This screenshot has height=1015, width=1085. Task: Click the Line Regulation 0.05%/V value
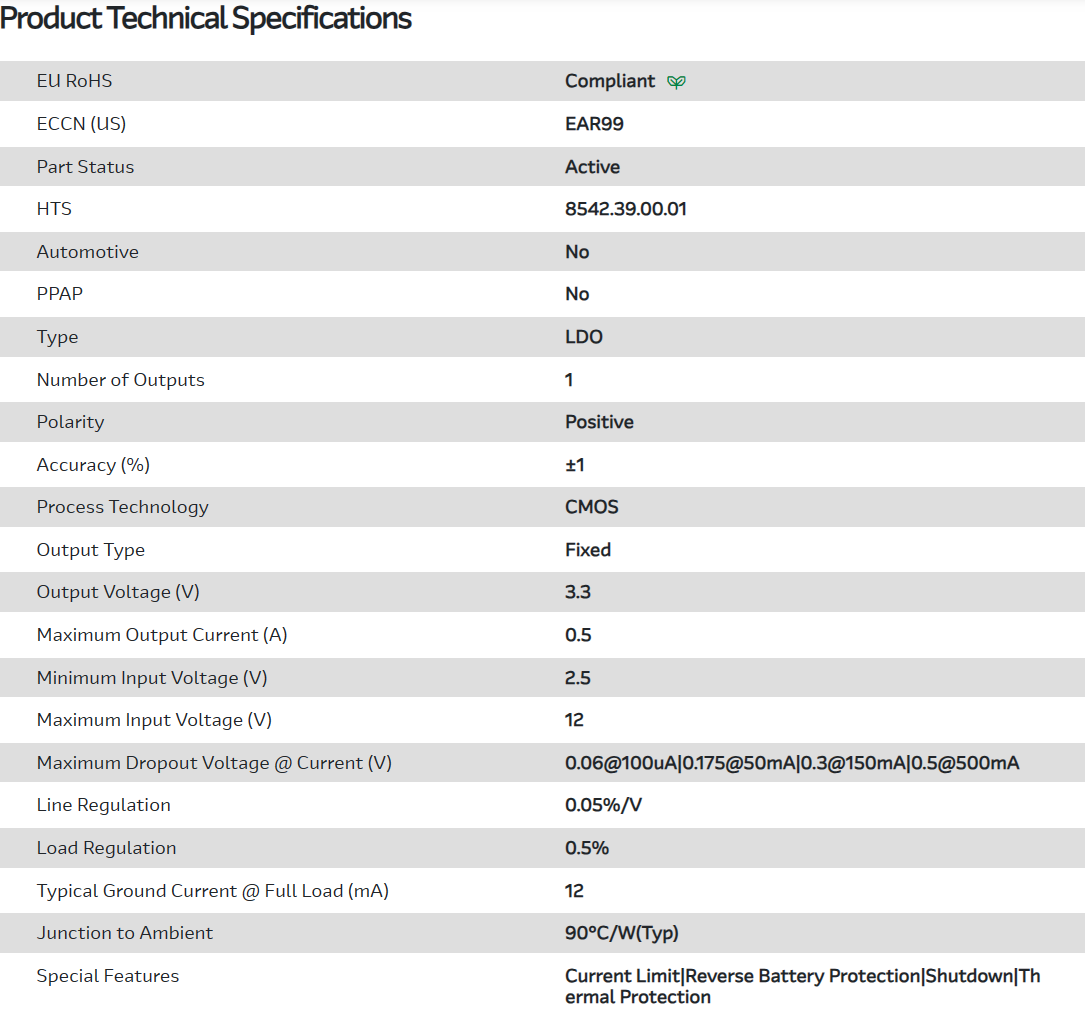click(x=603, y=805)
